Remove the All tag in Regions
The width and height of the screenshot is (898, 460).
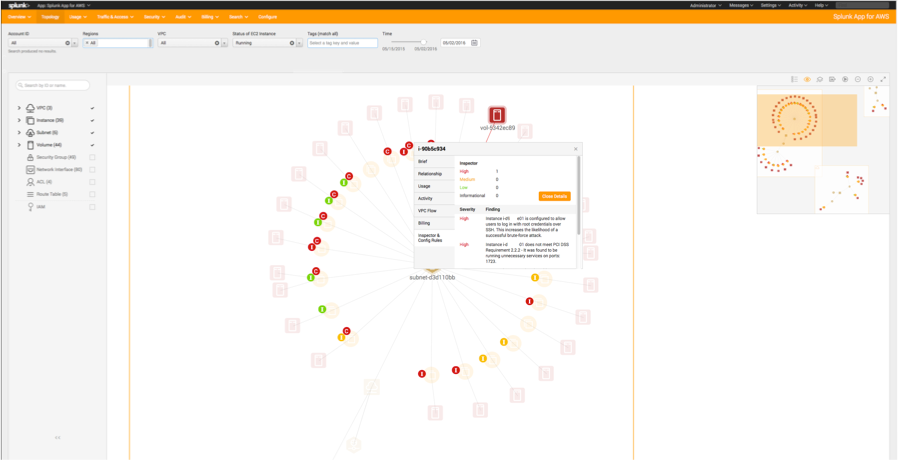click(87, 43)
